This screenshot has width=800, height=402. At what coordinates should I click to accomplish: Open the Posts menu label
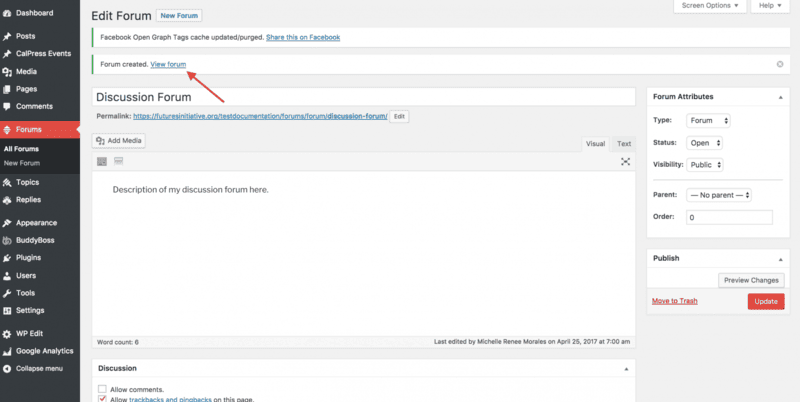pyautogui.click(x=26, y=36)
